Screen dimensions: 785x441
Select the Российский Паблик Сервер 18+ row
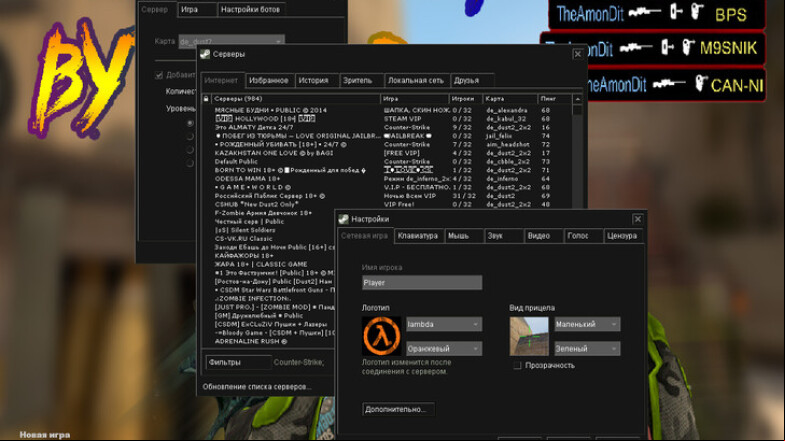point(386,196)
